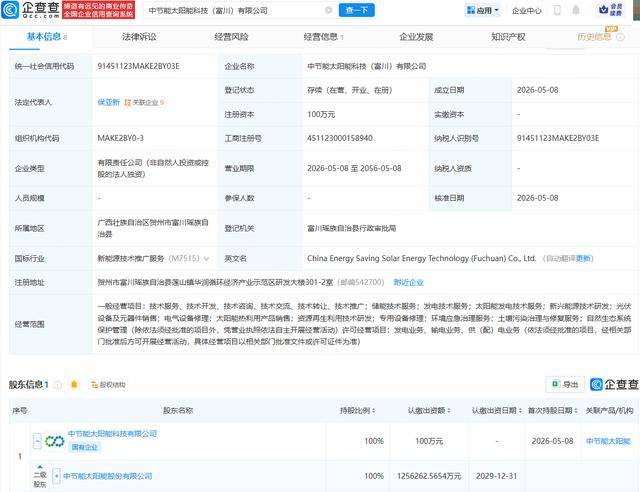Screen dimensions: 640x492
Task: Click the red 全国企业信用查询系统 banner
Action: (x=98, y=10)
